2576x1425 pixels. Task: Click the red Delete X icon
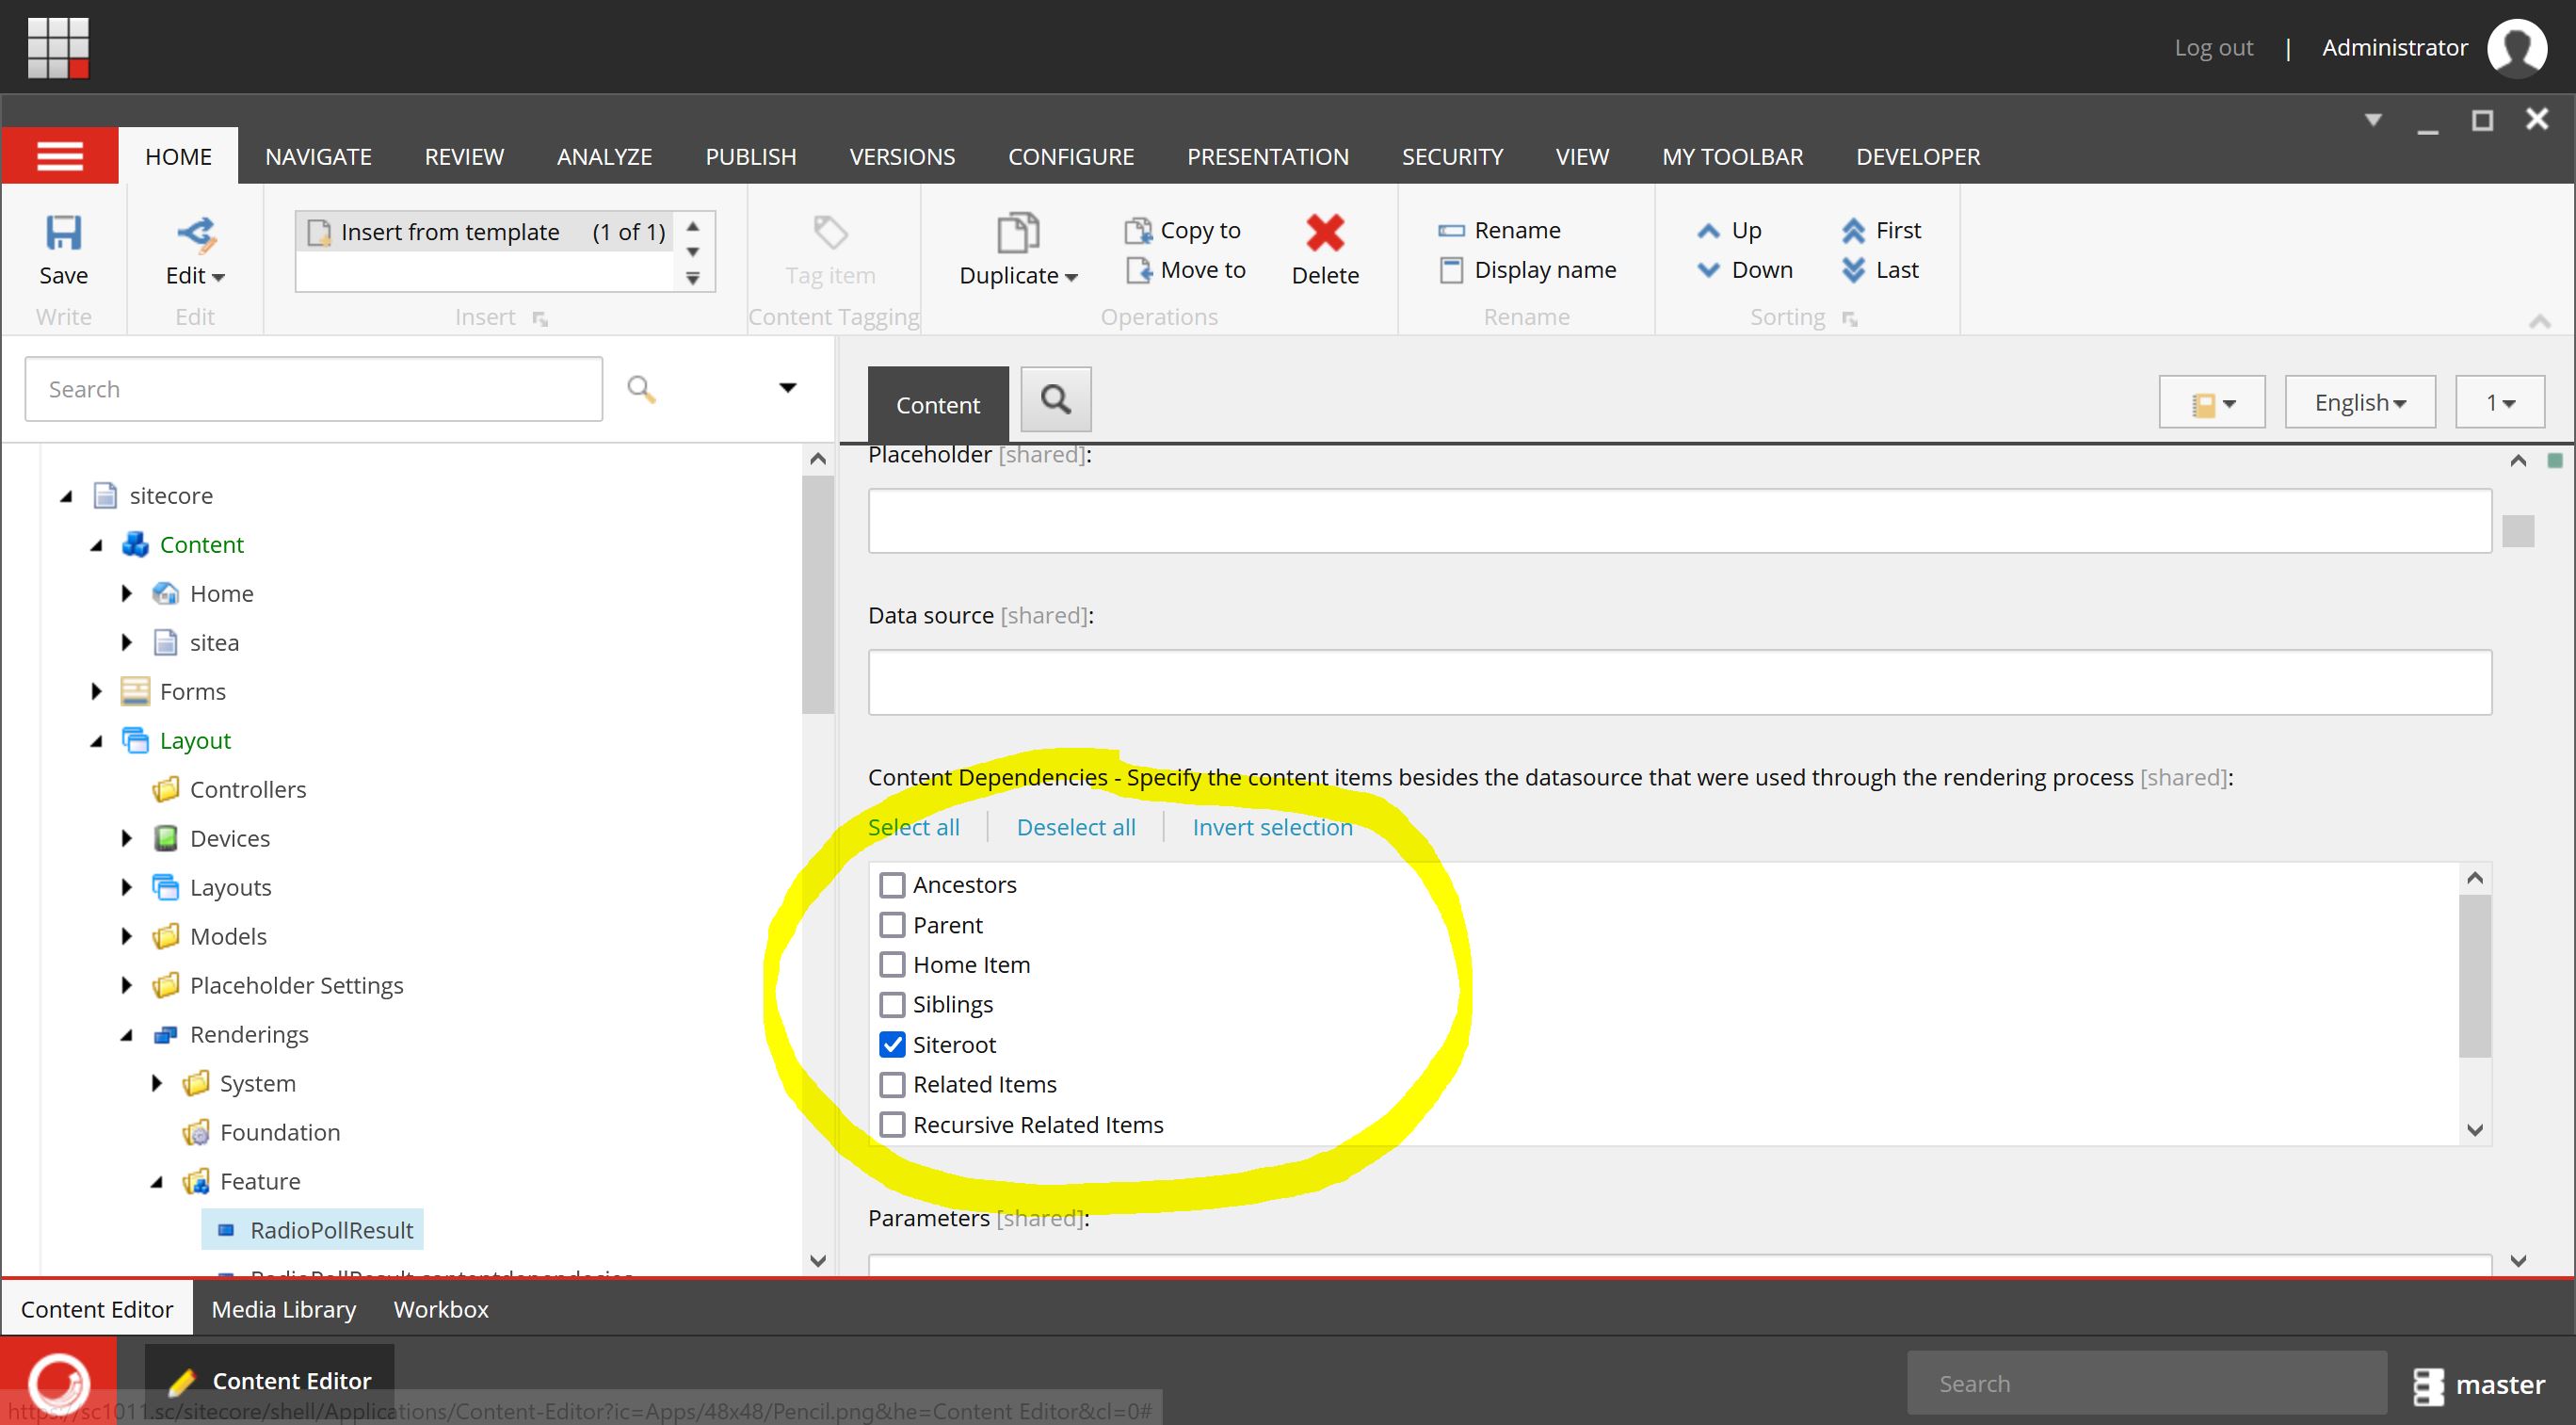pos(1325,233)
